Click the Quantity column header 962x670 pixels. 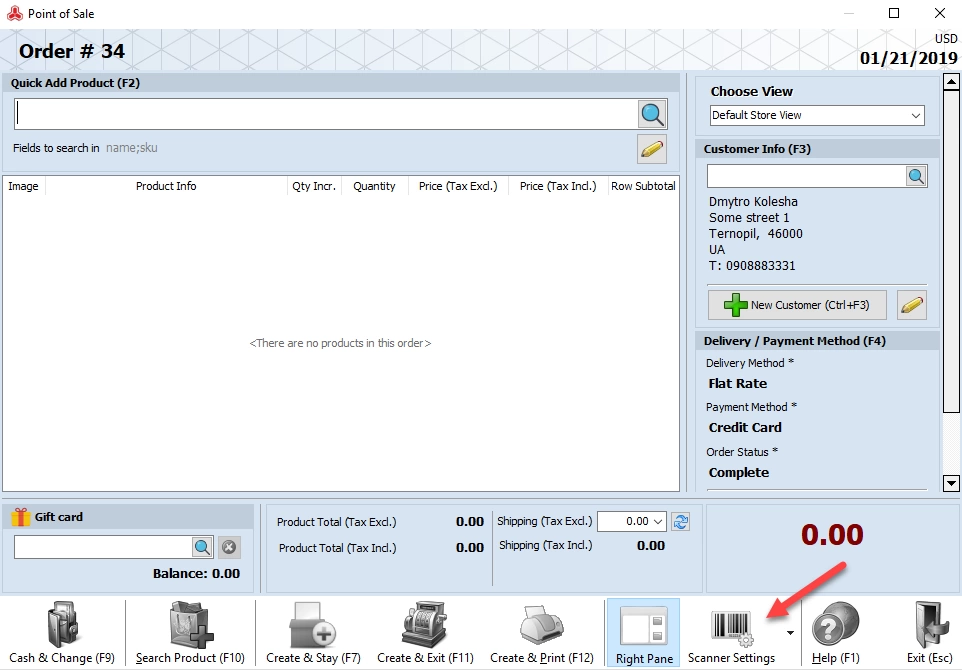374,186
